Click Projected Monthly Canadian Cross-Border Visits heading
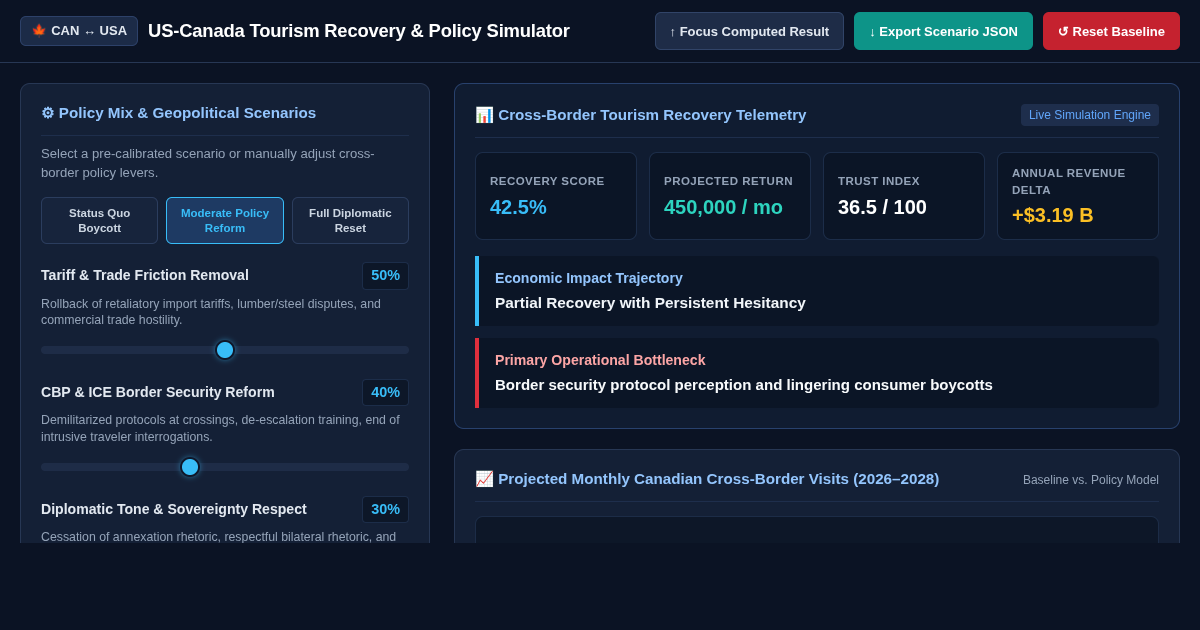This screenshot has width=1200, height=630. point(707,479)
